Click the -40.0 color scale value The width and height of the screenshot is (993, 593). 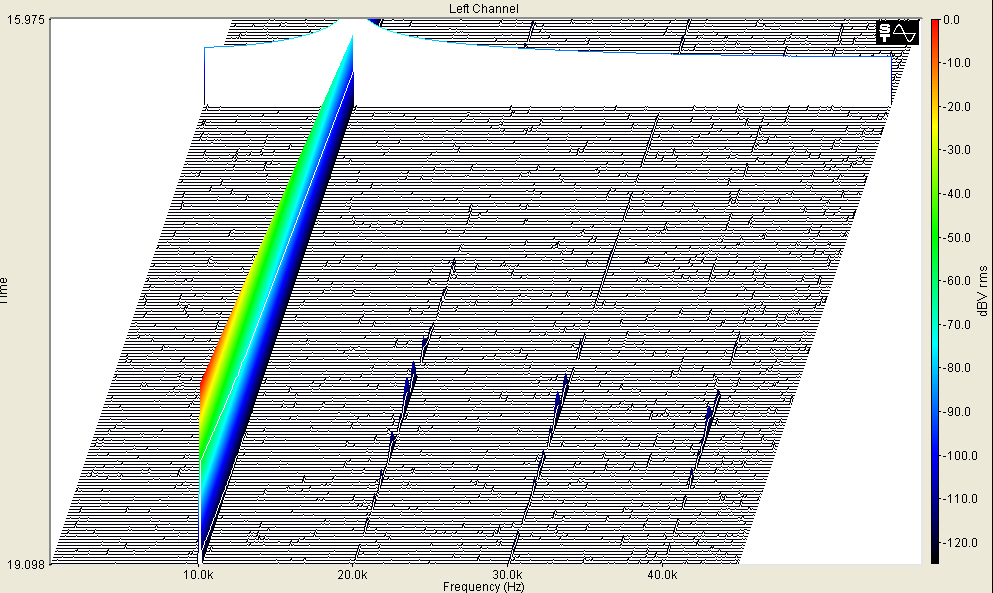(956, 194)
